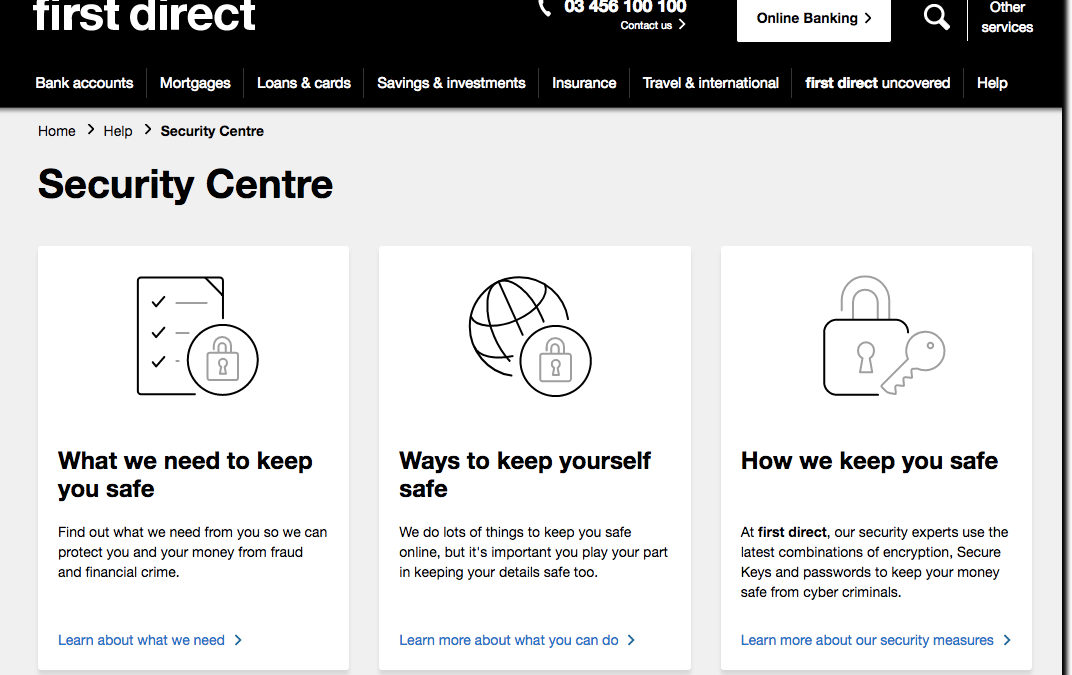Screen dimensions: 1072x675
Task: Open the Mortgages menu
Action: point(195,83)
